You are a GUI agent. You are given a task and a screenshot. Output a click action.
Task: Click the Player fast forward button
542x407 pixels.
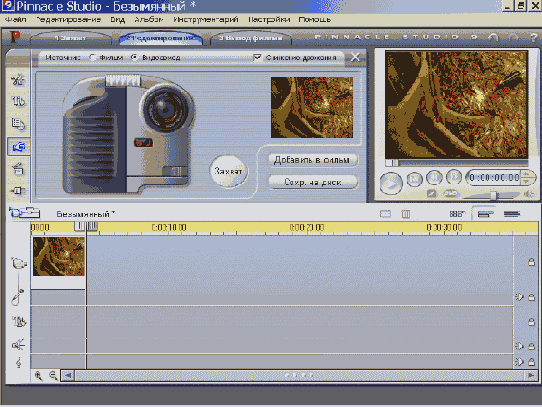tap(454, 177)
